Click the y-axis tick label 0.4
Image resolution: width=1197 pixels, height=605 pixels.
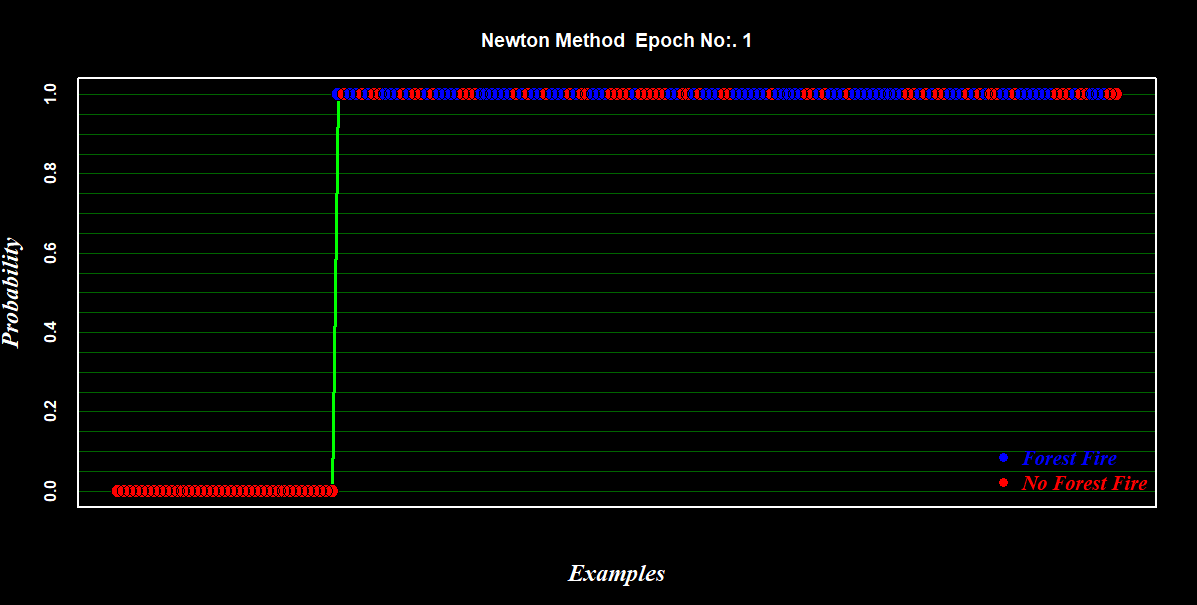pos(51,332)
